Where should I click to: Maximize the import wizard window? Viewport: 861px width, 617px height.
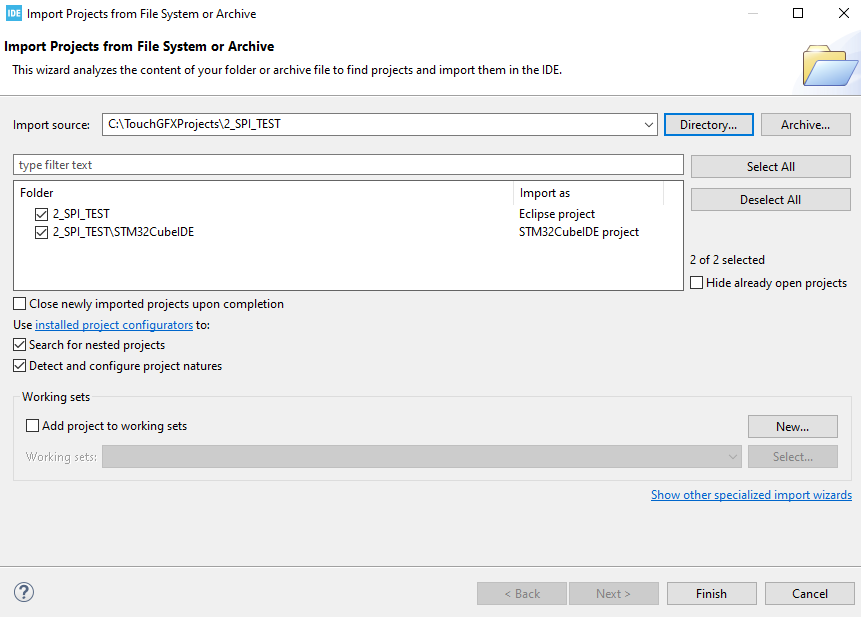pyautogui.click(x=798, y=14)
